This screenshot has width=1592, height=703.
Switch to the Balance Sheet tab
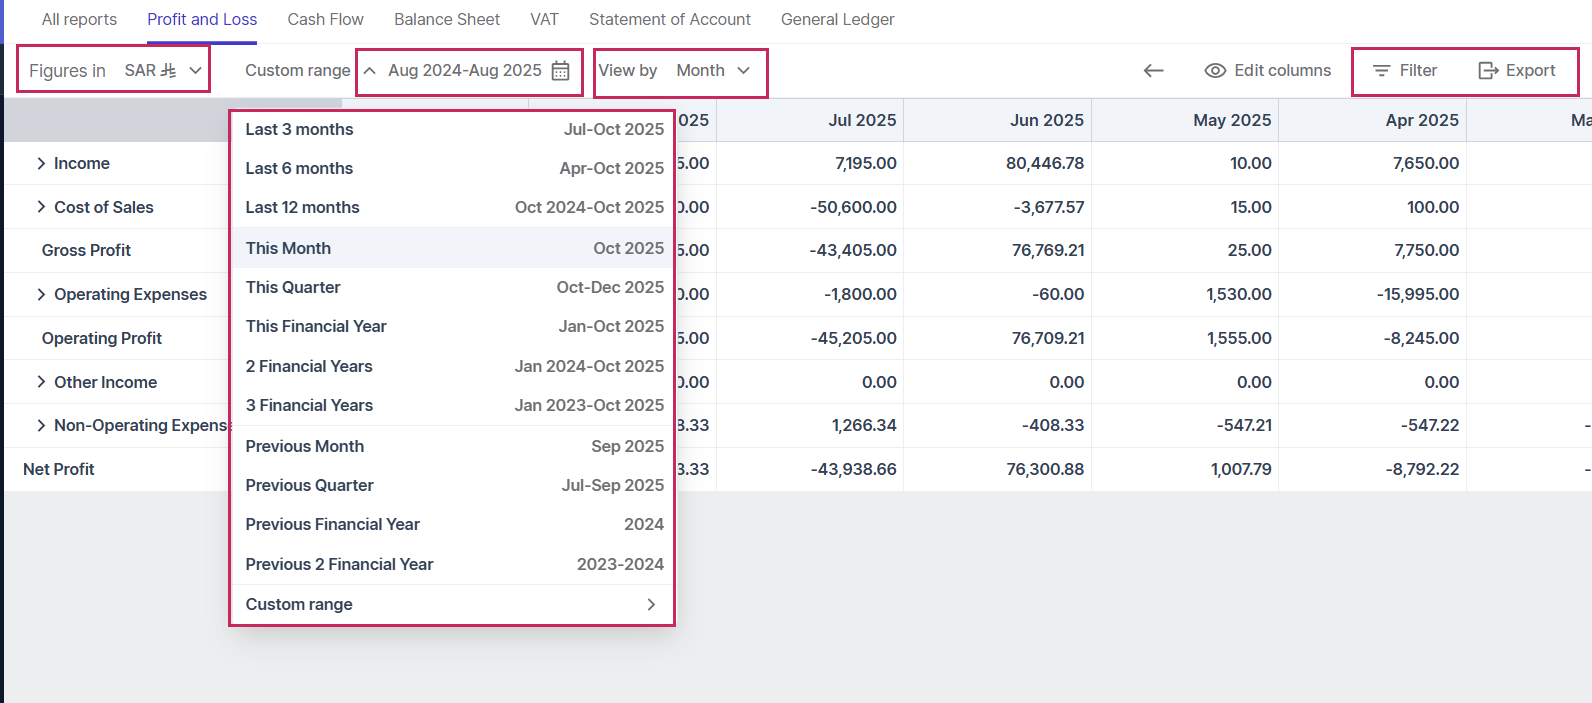tap(447, 20)
